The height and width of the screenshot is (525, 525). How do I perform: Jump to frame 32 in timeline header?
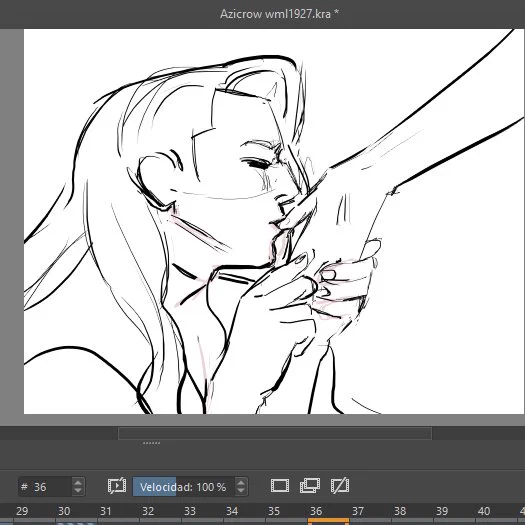tap(148, 511)
